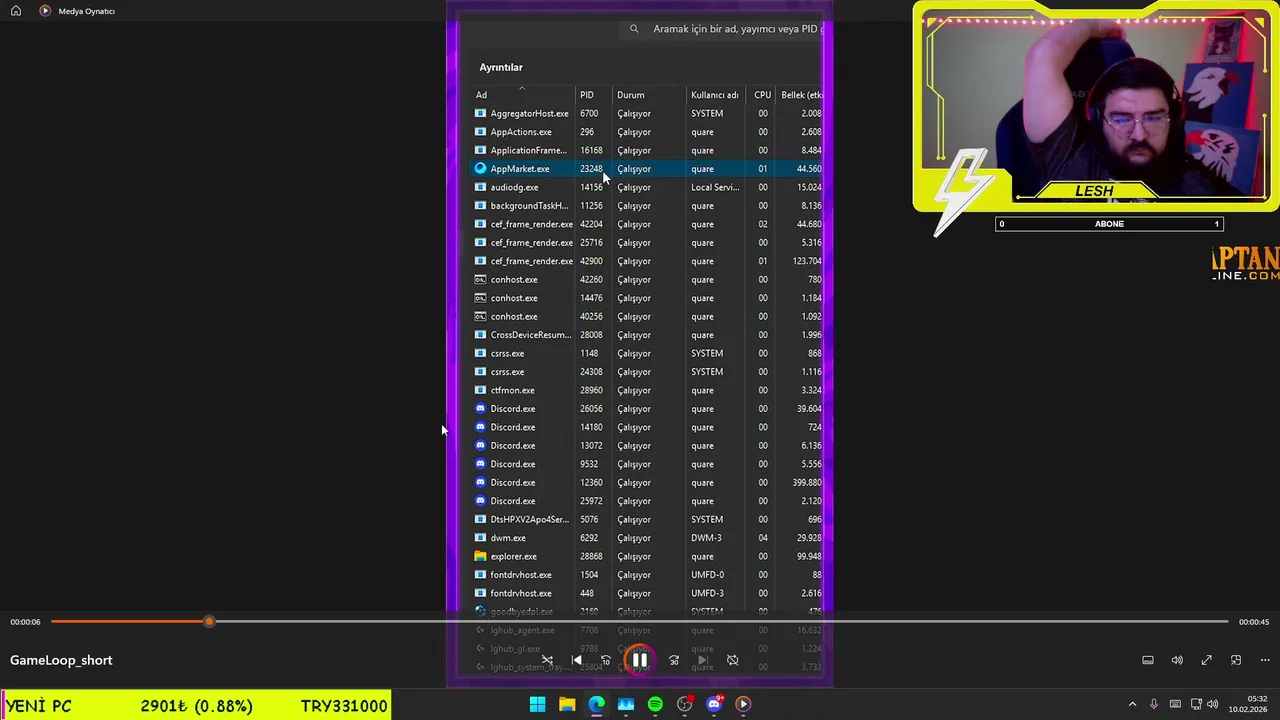Image resolution: width=1280 pixels, height=720 pixels.
Task: Sort by the Ad column header
Action: point(522,95)
